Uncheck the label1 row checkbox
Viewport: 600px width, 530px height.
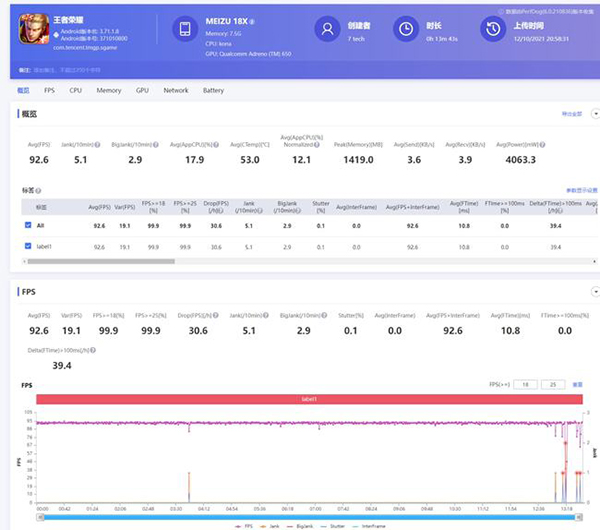tap(27, 246)
